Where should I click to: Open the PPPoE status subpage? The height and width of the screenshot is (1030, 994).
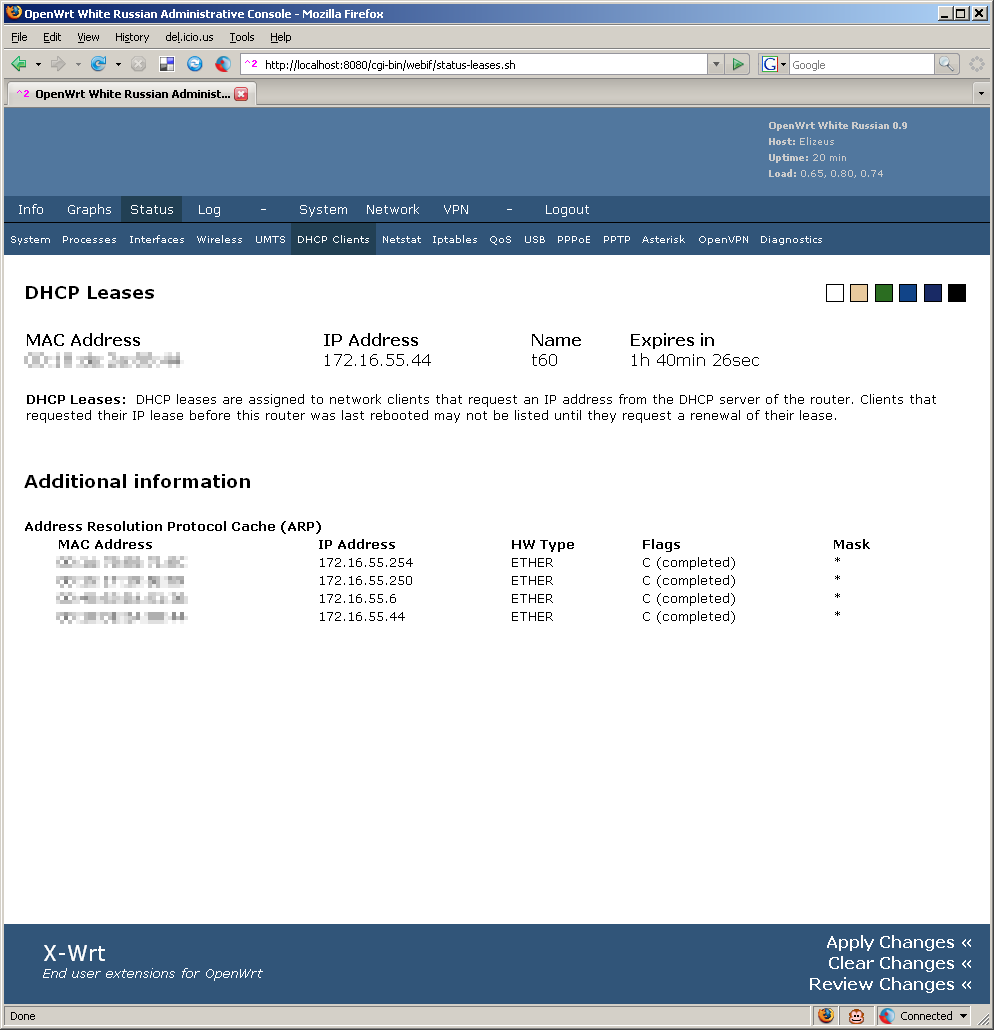(574, 240)
